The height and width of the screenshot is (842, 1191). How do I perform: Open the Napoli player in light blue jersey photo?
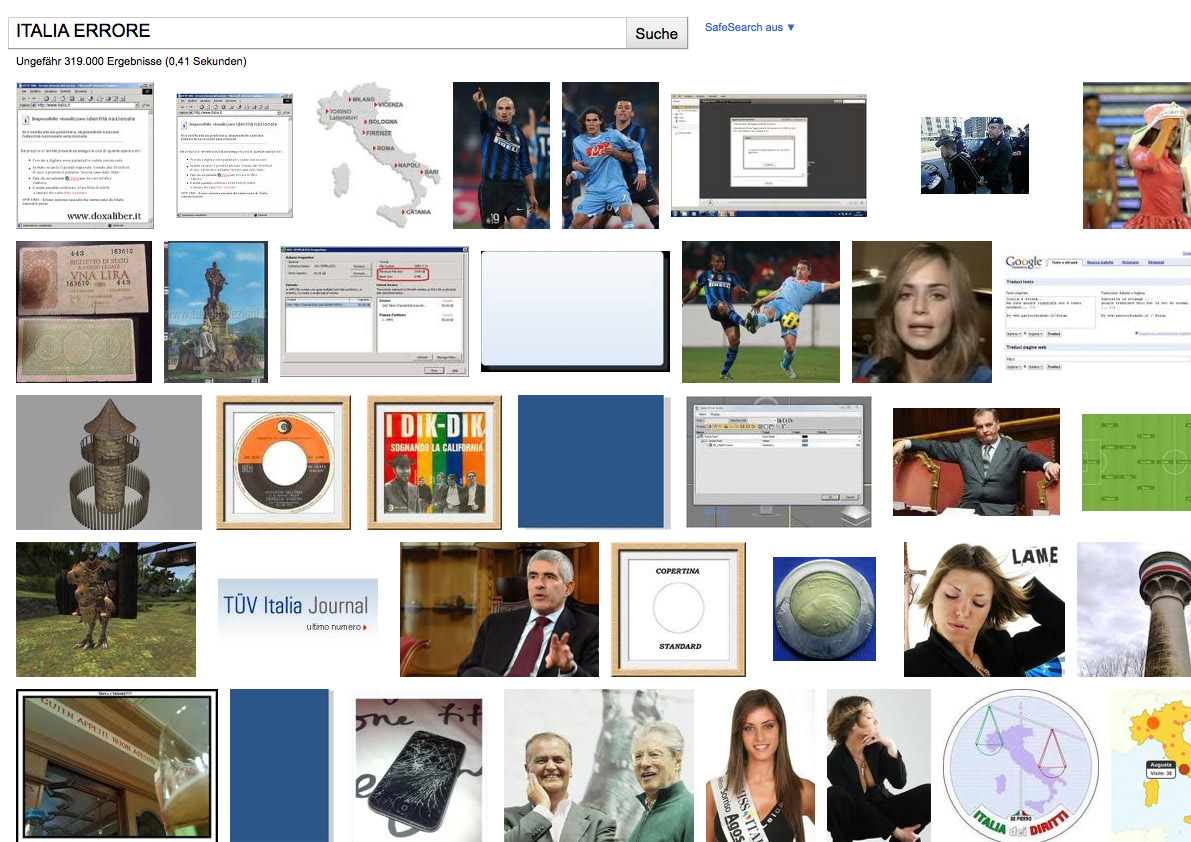tap(611, 156)
